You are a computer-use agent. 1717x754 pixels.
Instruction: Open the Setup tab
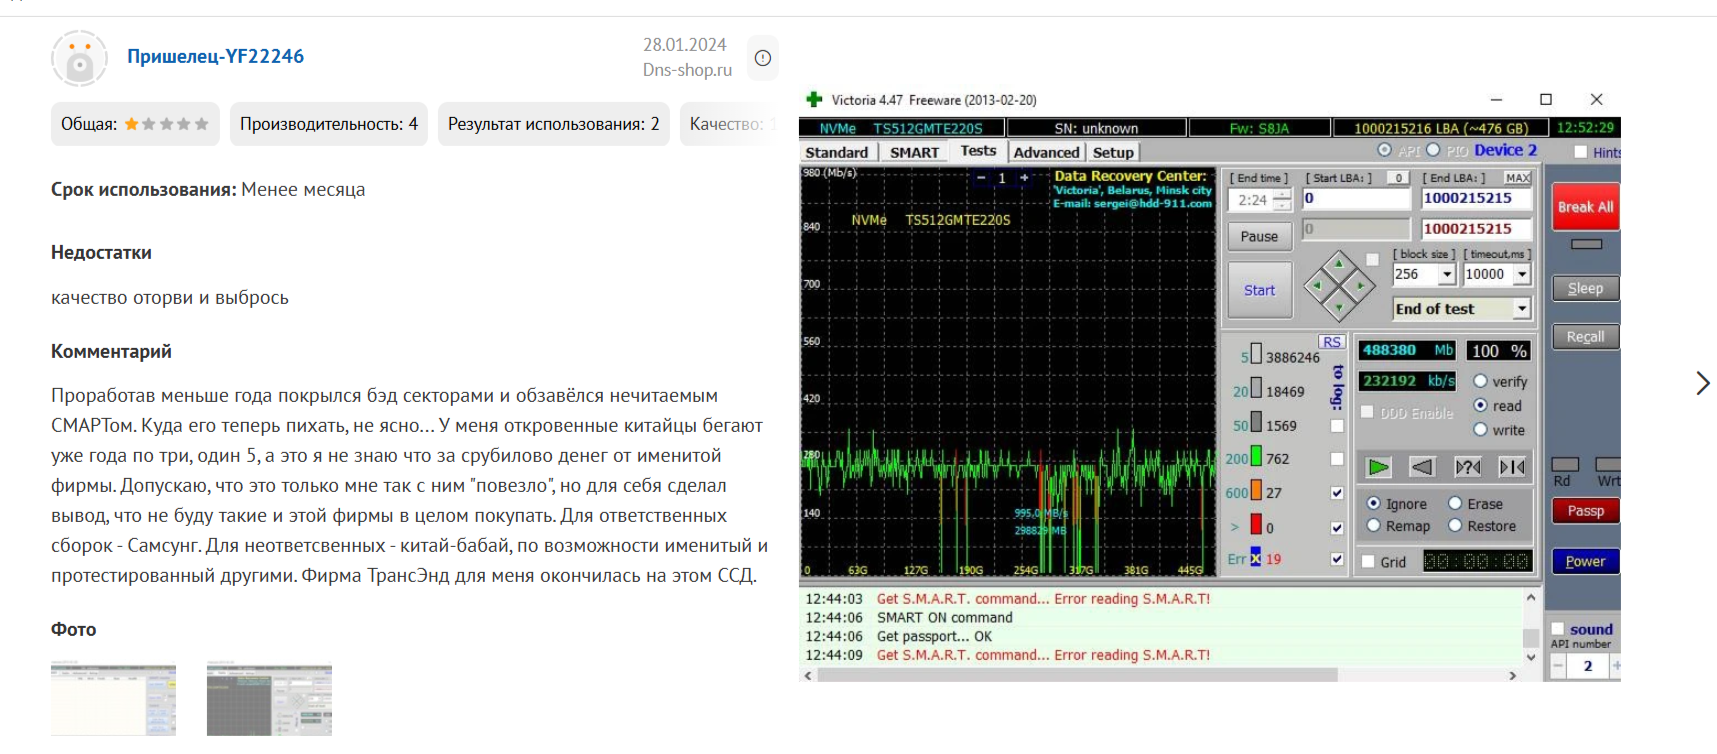(1113, 152)
